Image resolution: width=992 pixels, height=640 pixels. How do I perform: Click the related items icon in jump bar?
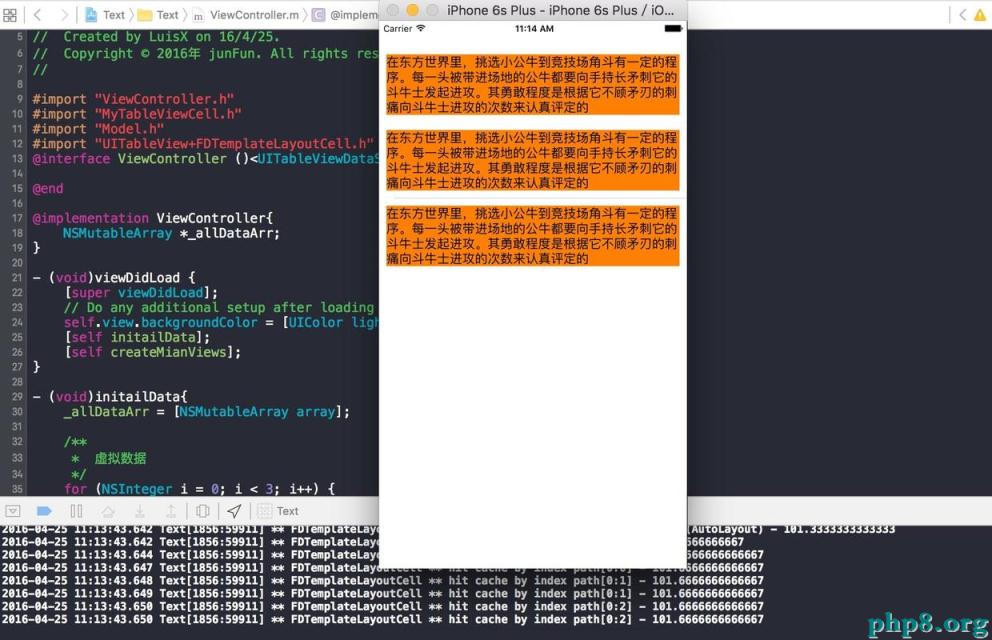coord(11,15)
